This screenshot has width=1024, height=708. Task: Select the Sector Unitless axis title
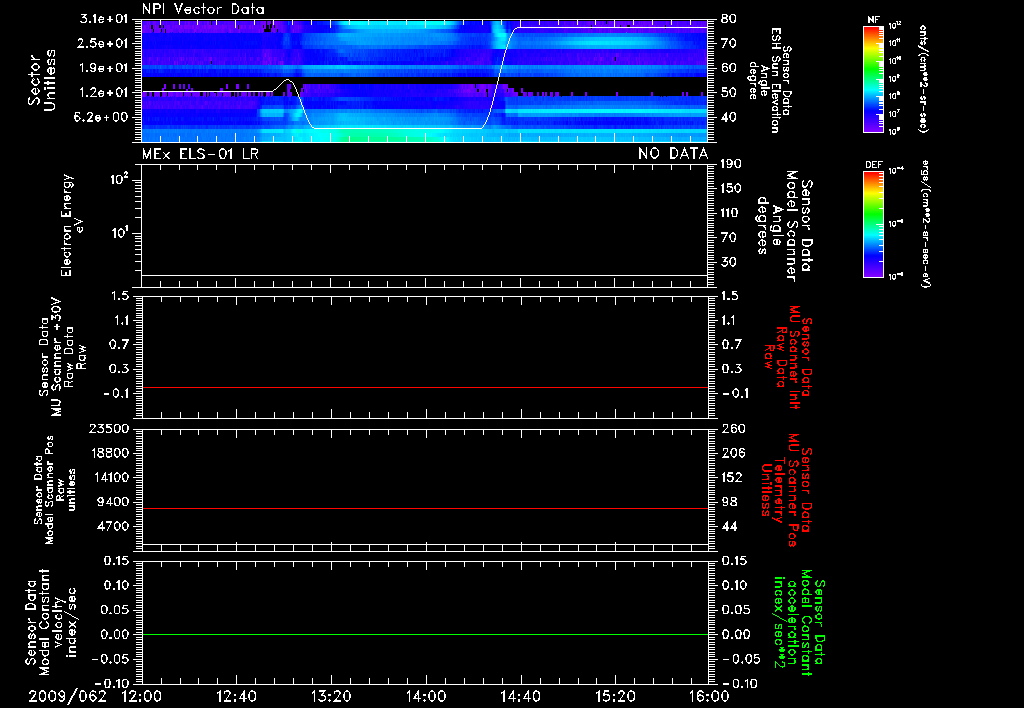pos(42,80)
